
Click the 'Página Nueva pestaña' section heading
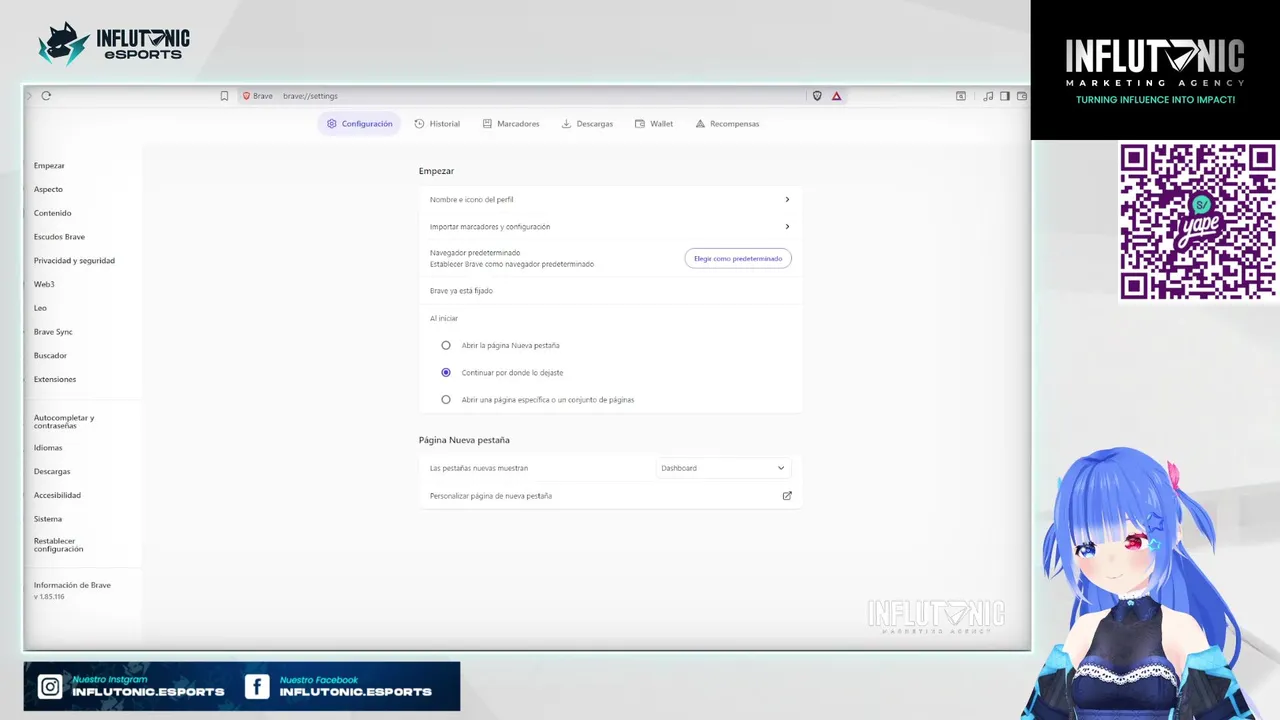tap(464, 440)
